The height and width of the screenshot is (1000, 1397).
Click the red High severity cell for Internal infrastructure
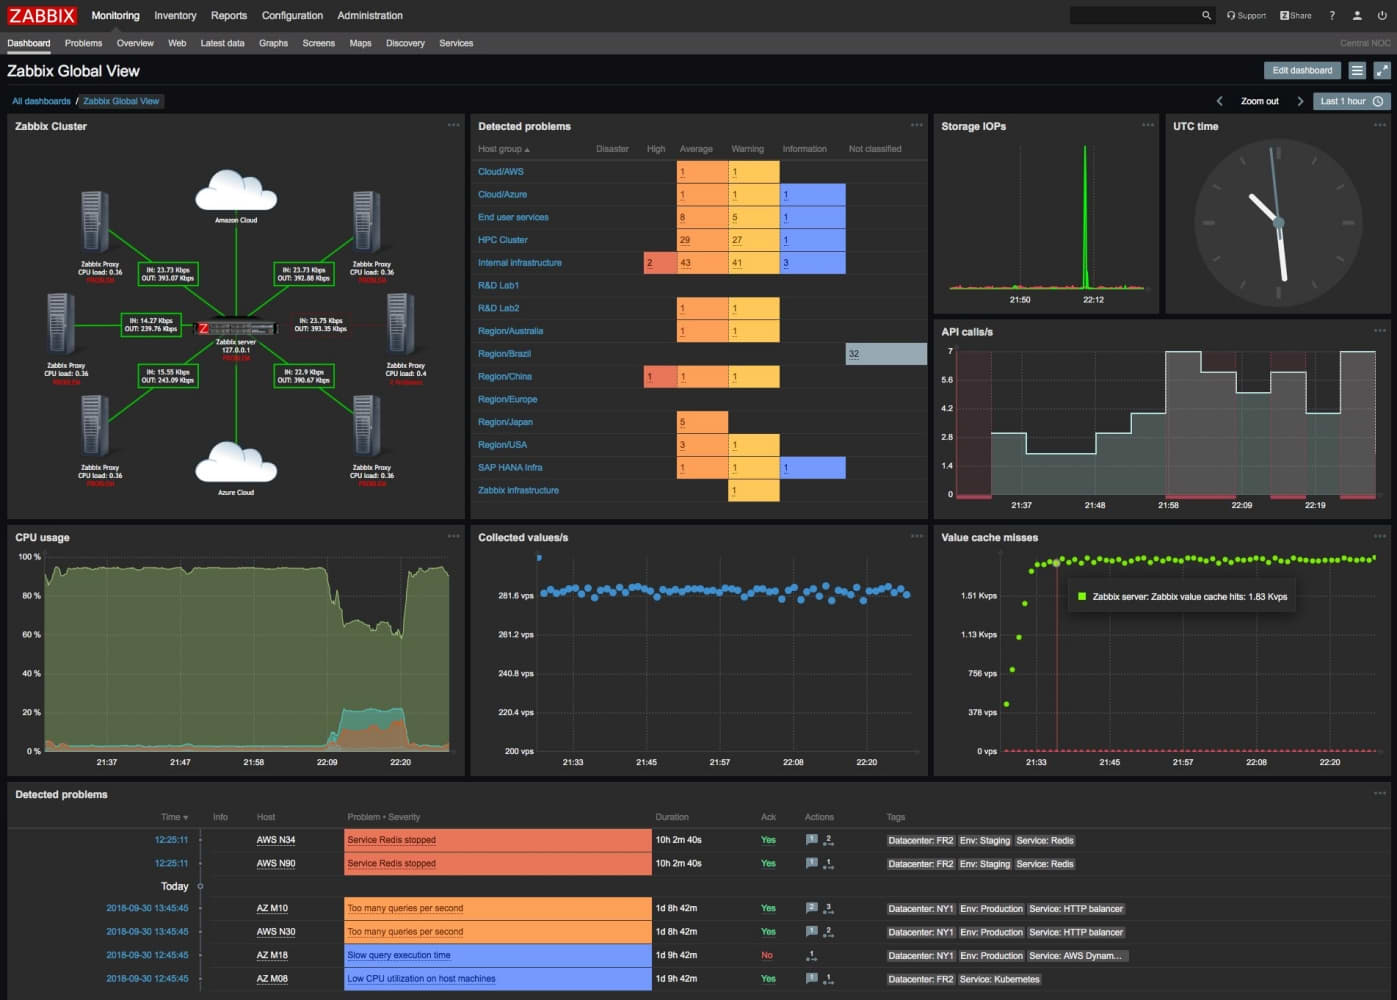pos(650,262)
